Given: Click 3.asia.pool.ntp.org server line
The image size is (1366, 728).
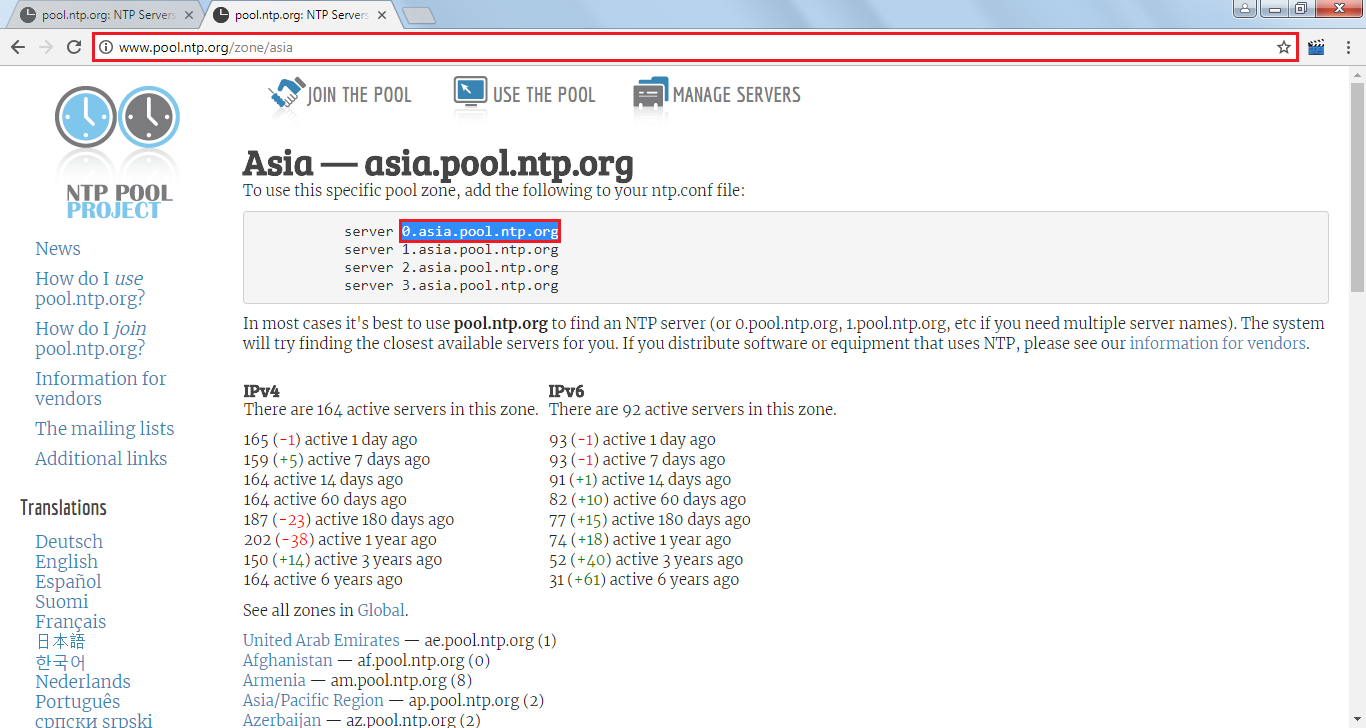Looking at the screenshot, I should (x=451, y=286).
